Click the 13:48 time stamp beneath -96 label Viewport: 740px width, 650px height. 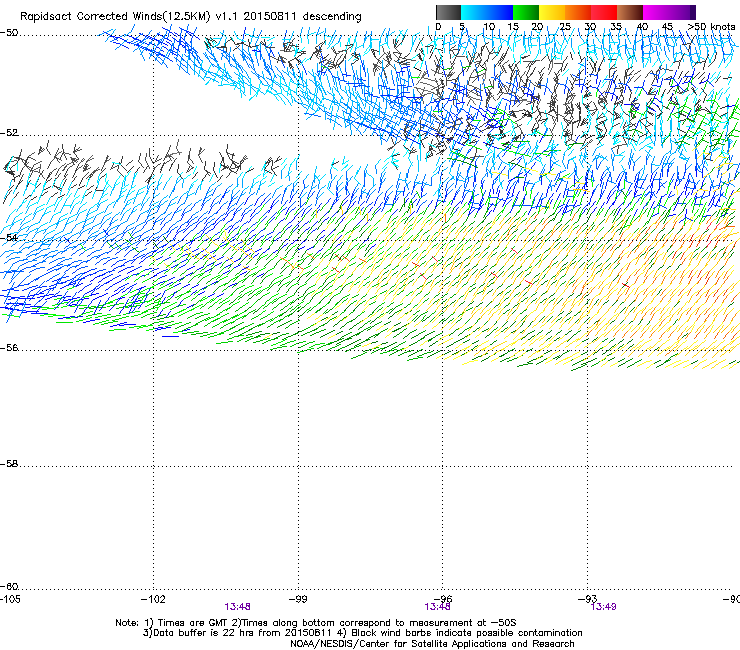click(437, 607)
